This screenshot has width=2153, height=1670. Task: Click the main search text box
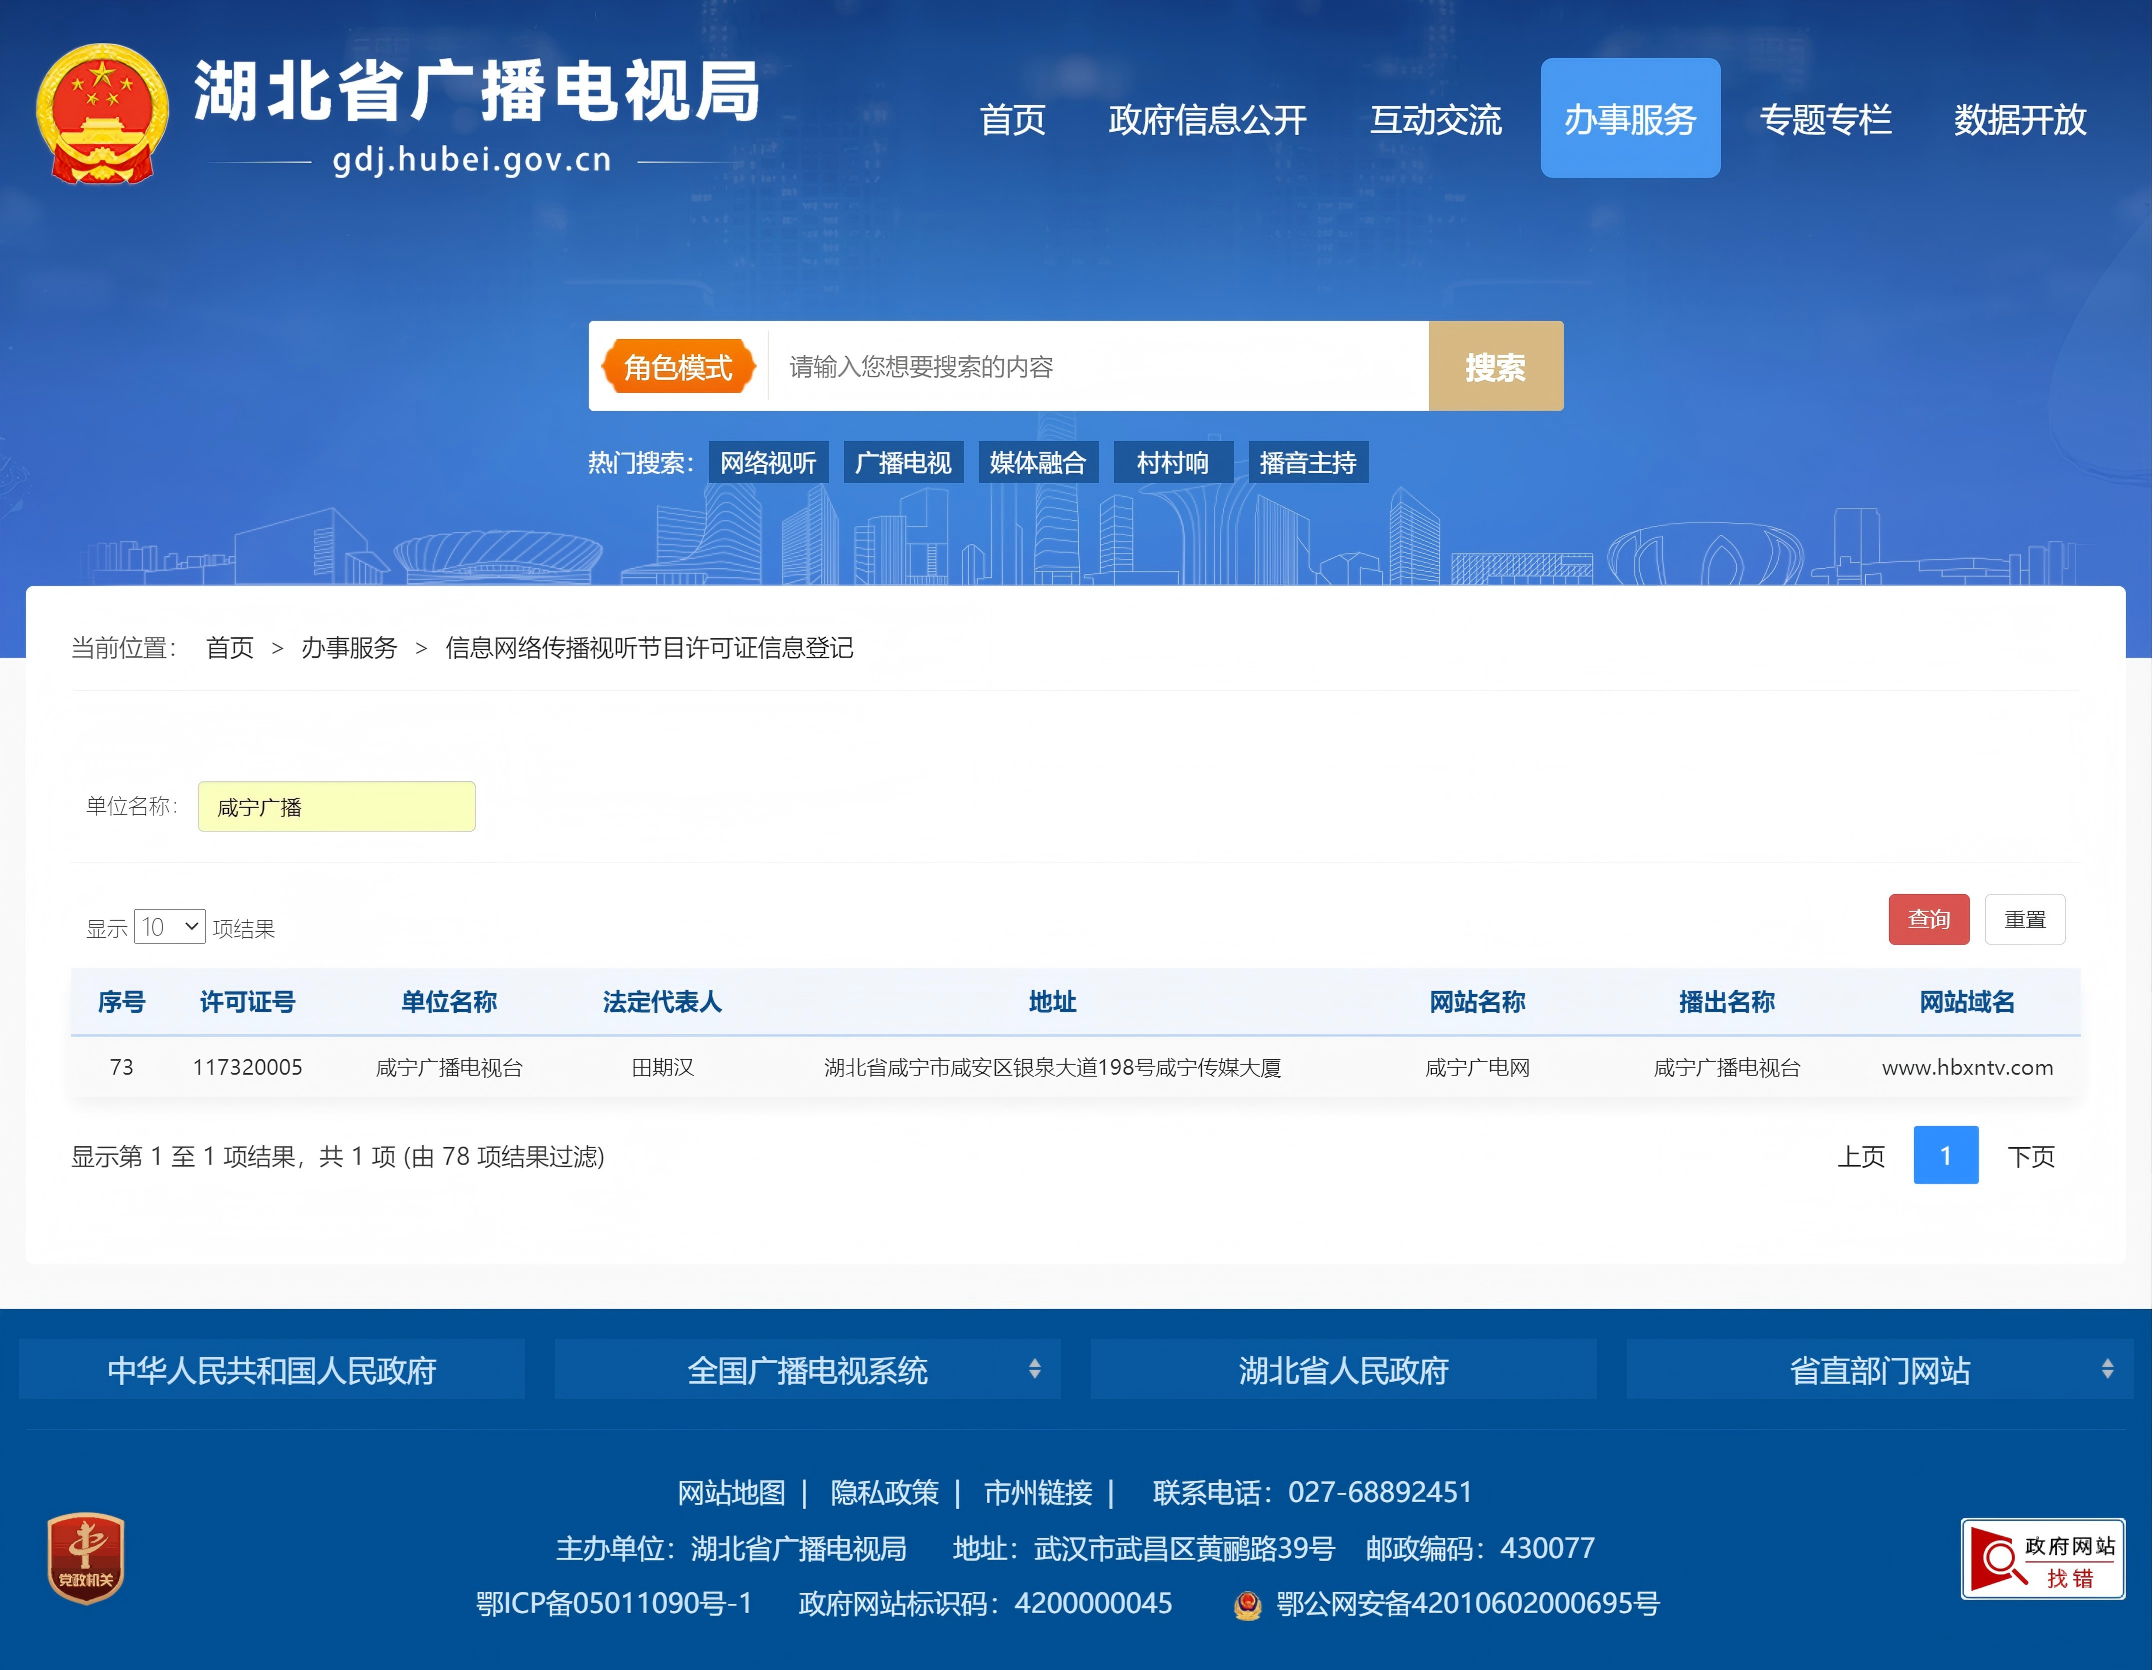(x=1097, y=367)
